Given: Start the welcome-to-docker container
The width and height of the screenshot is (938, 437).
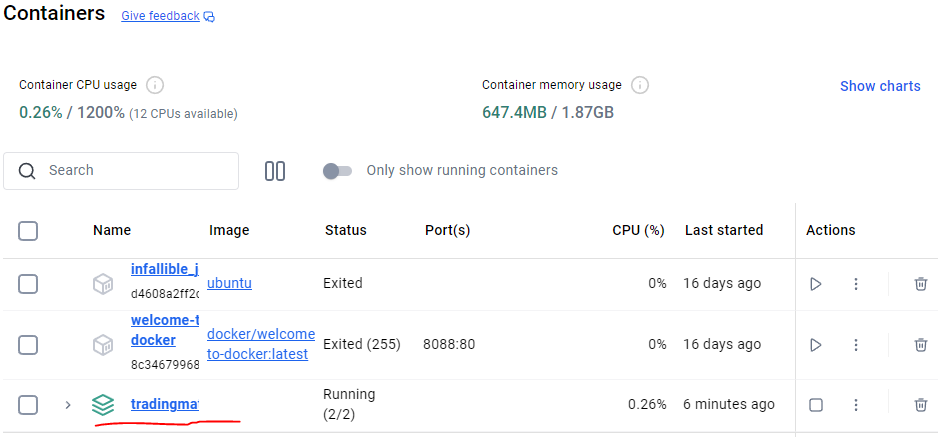Looking at the screenshot, I should click(815, 345).
